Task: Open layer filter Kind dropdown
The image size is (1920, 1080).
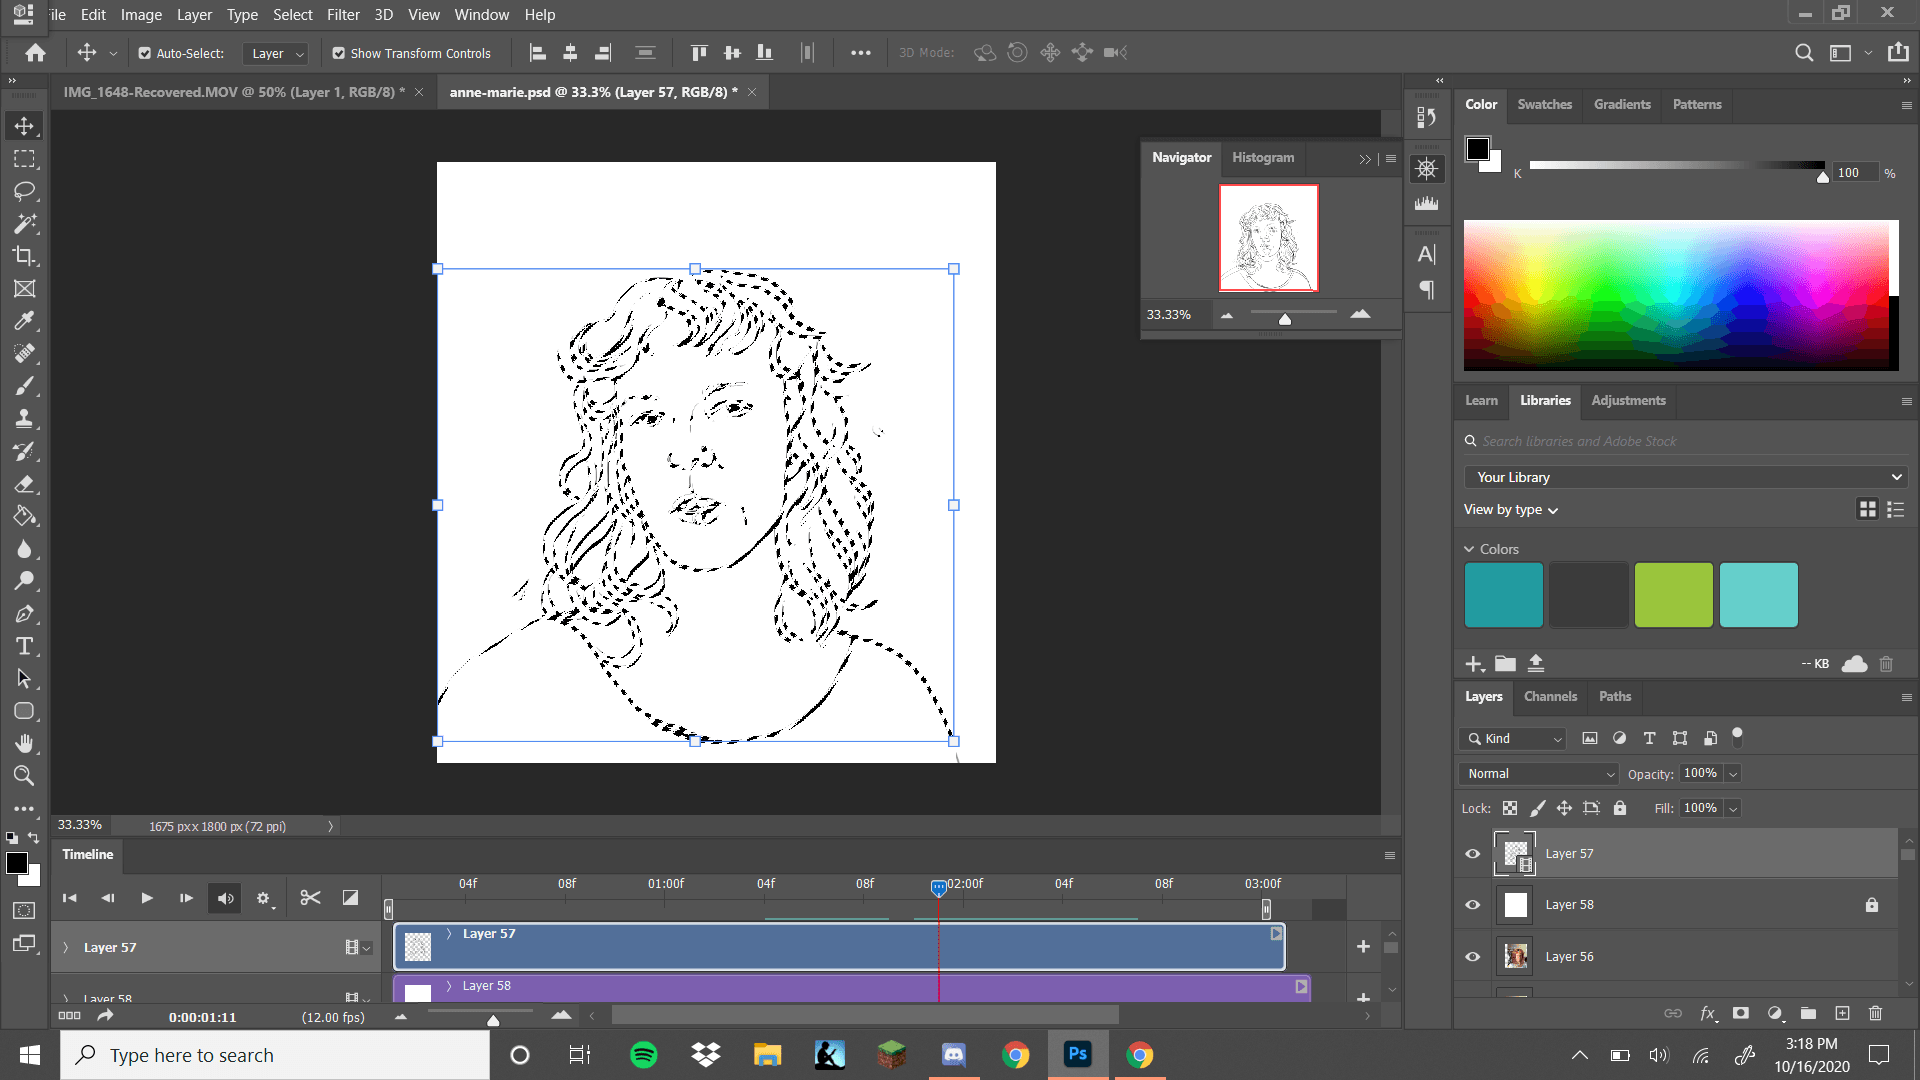Action: 1513,738
